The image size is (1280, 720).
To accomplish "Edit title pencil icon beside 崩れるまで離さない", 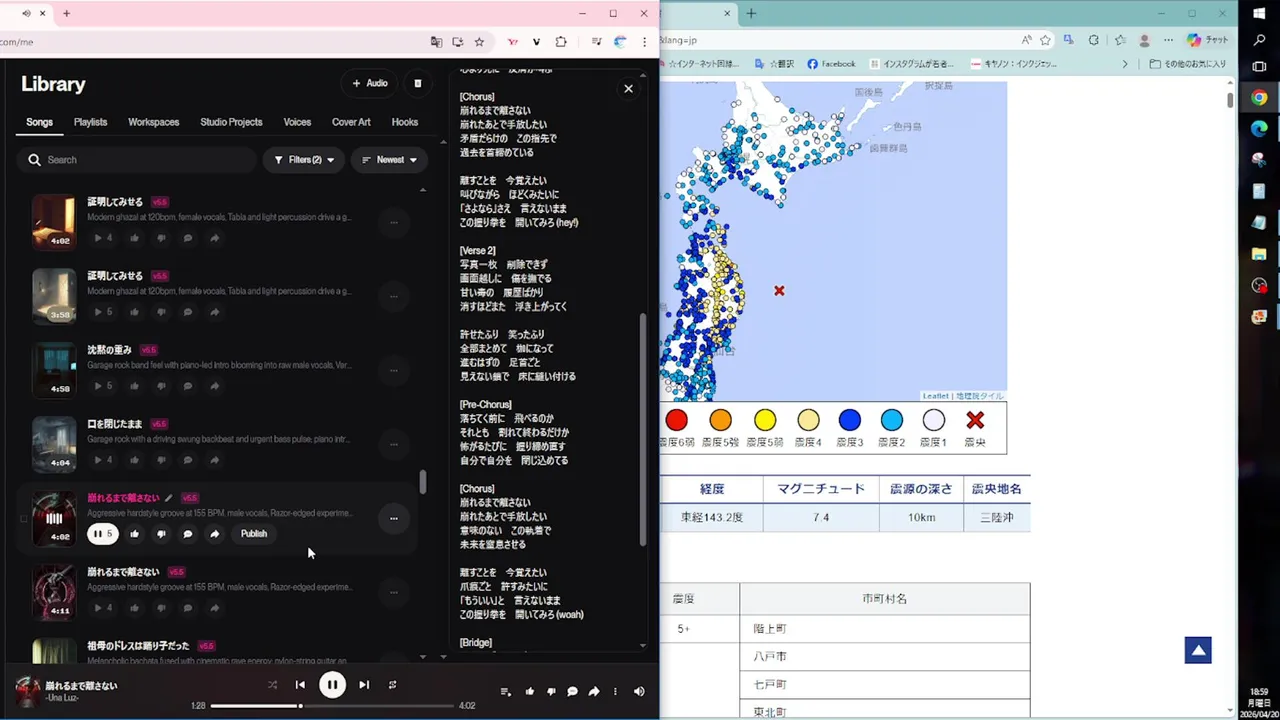I will point(168,498).
